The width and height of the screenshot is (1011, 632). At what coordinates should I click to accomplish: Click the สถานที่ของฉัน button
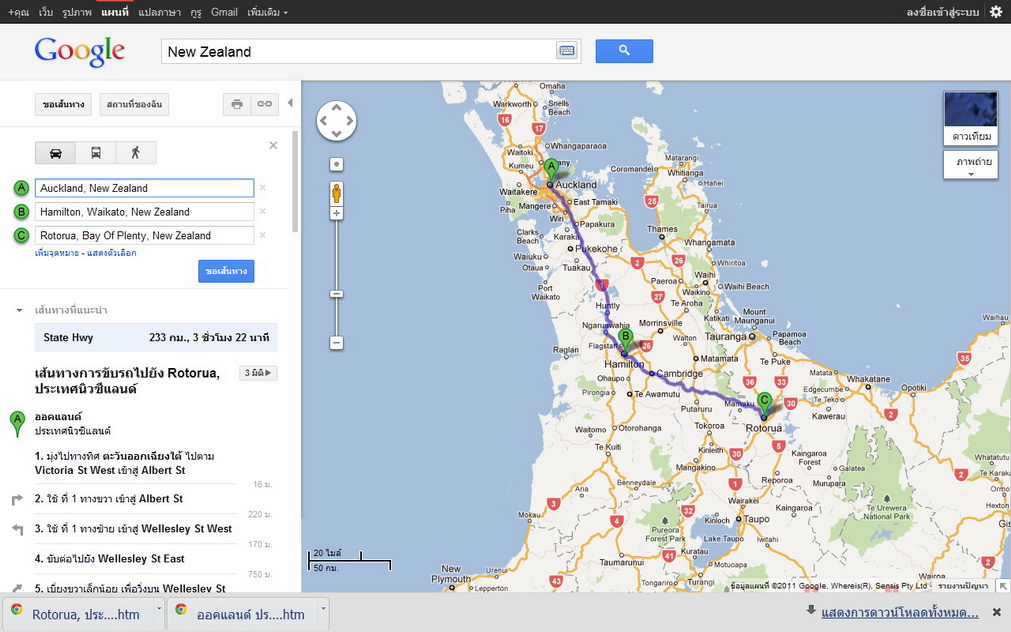coord(134,104)
